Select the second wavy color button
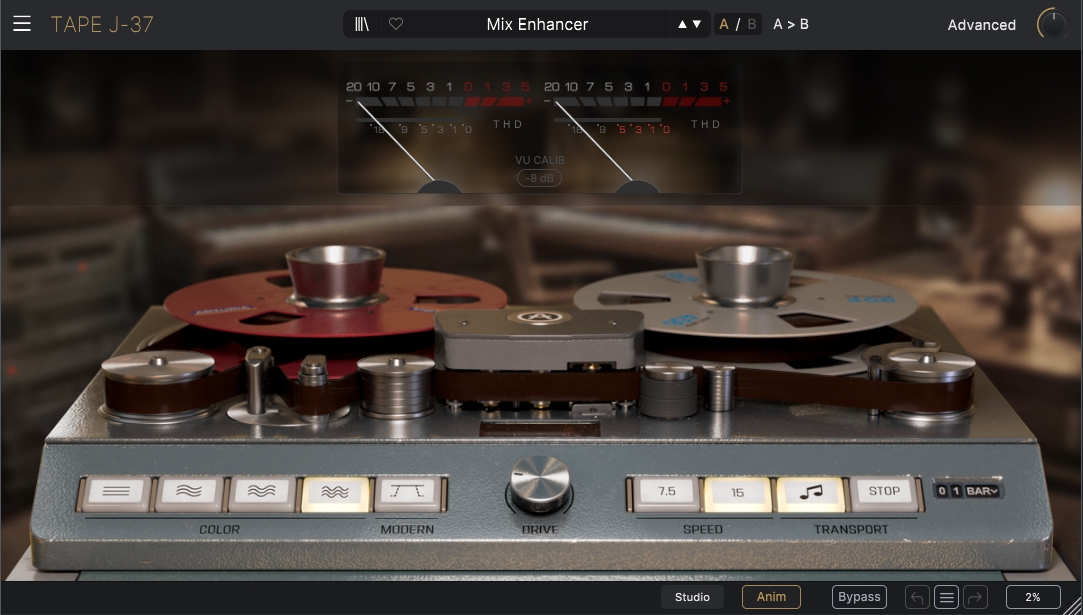Viewport: 1083px width, 615px height. click(x=189, y=492)
